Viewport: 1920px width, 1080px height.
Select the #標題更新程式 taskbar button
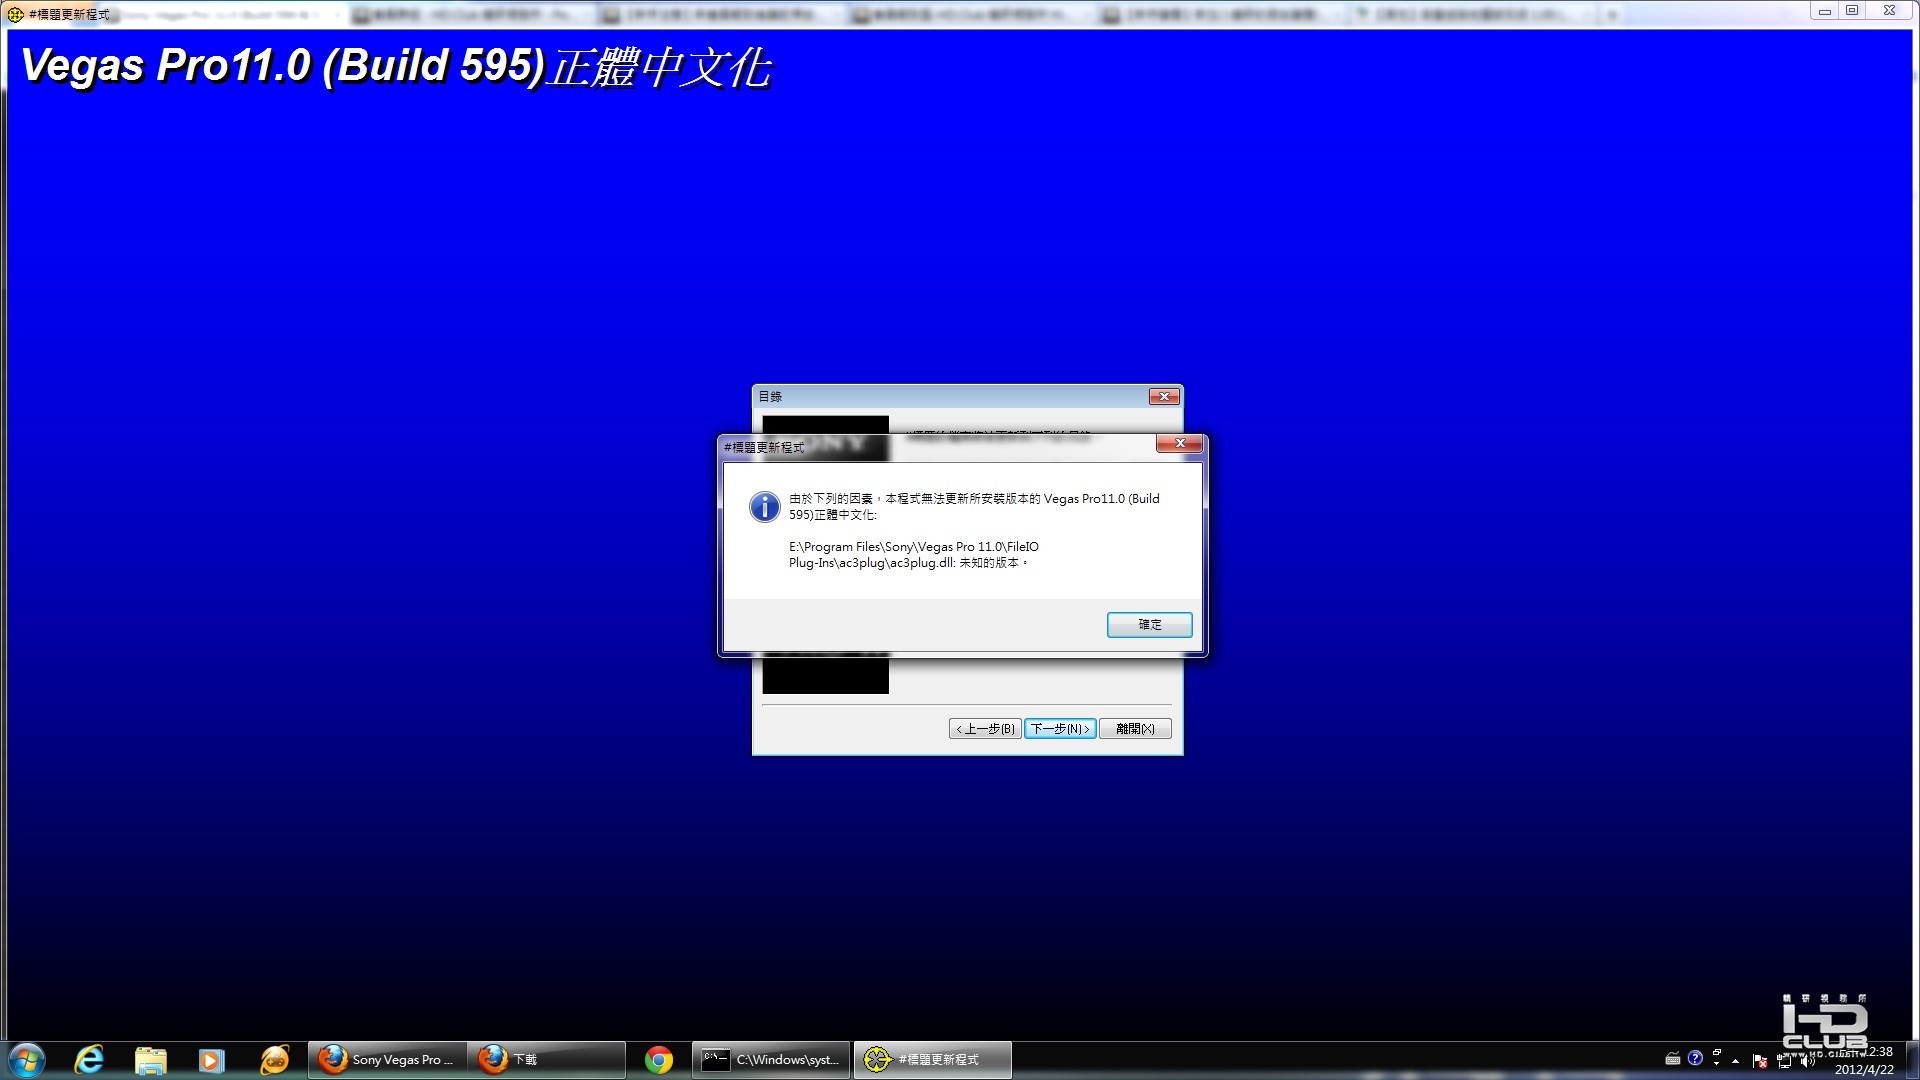932,1059
